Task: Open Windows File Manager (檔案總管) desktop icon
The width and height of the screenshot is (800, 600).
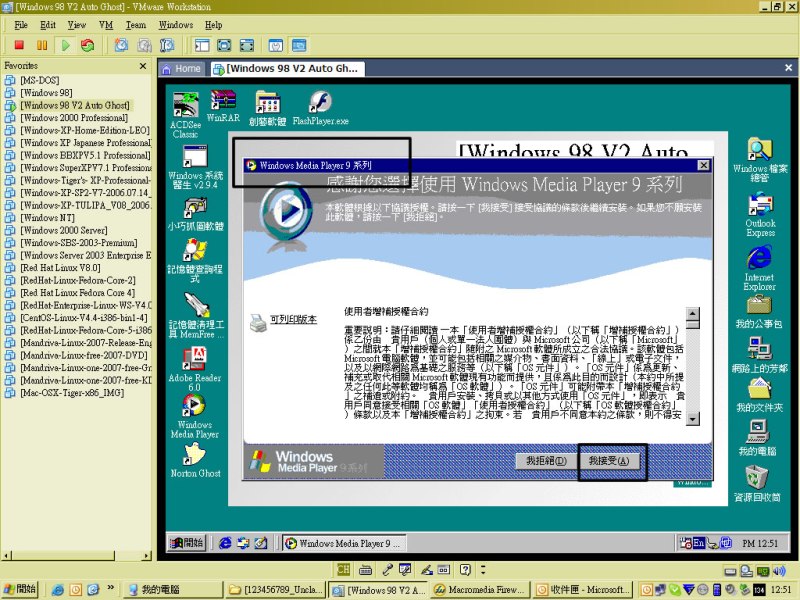Action: point(760,160)
